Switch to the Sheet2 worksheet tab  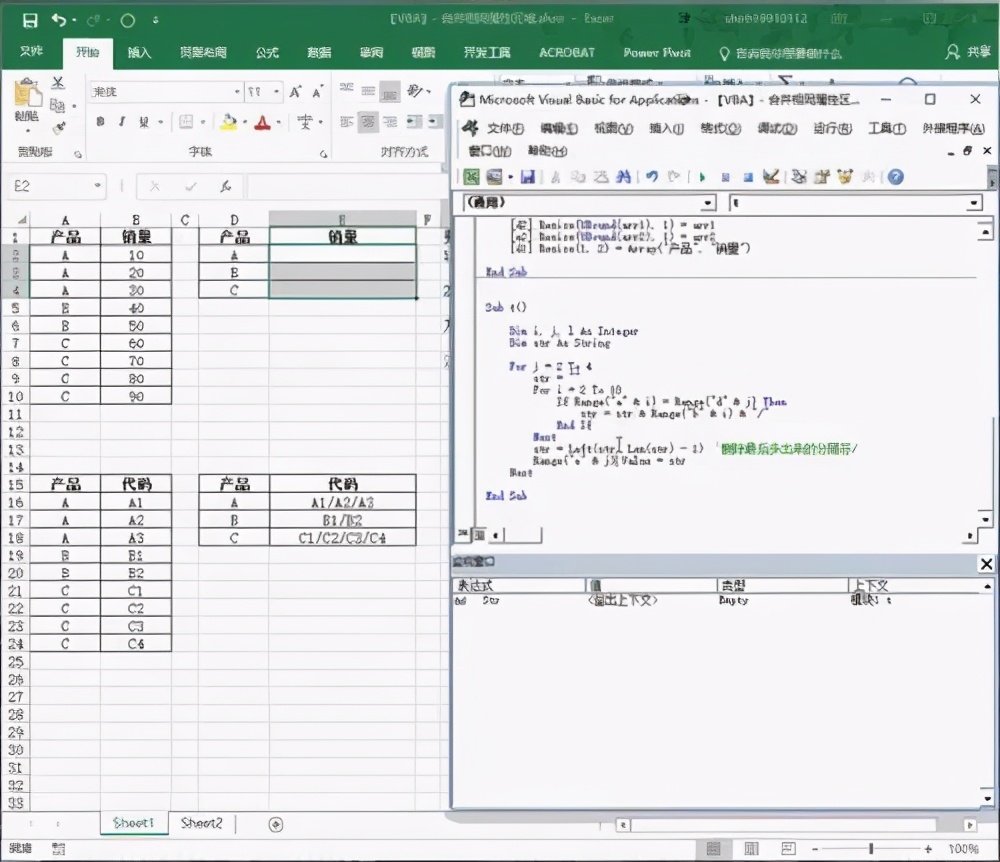coord(203,824)
